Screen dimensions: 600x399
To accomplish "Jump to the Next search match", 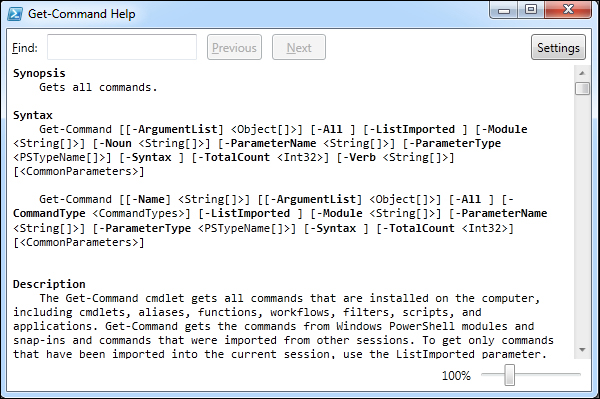I will click(x=299, y=47).
